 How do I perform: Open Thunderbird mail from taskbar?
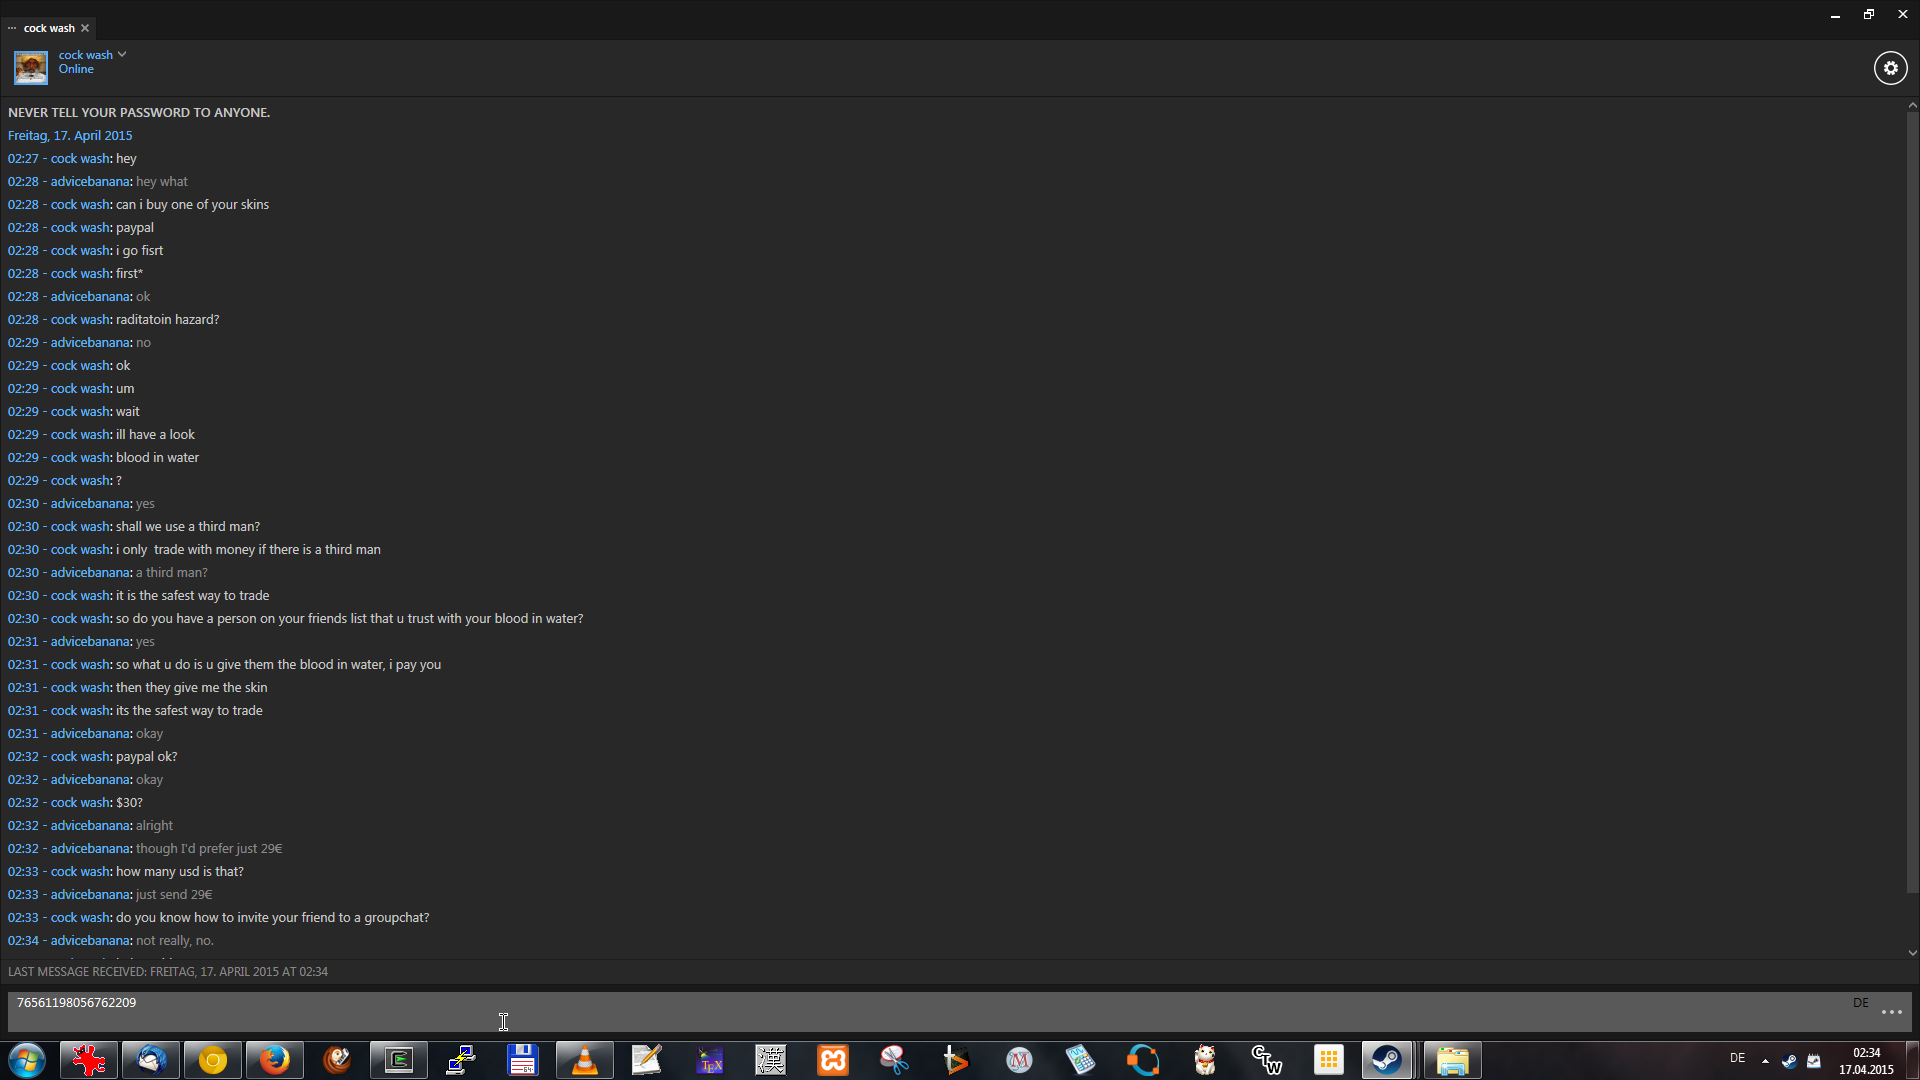coord(151,1060)
